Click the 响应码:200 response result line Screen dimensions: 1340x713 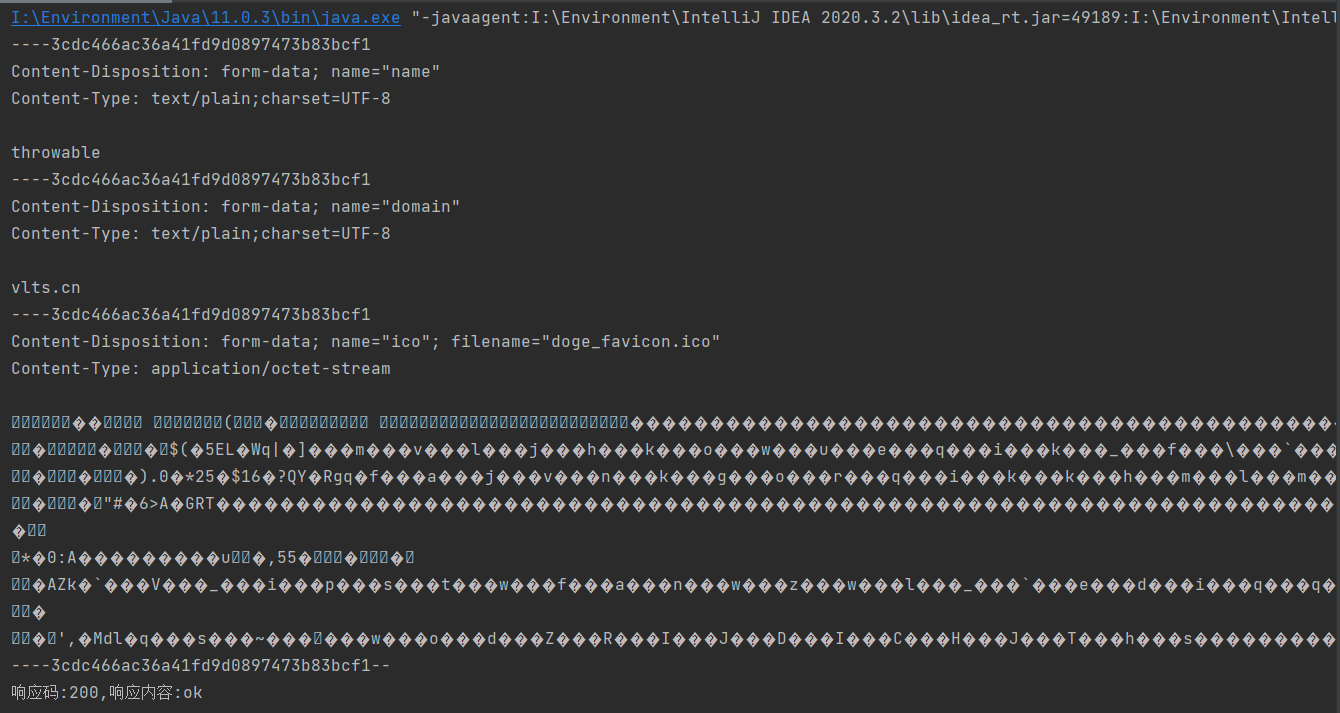click(x=107, y=693)
